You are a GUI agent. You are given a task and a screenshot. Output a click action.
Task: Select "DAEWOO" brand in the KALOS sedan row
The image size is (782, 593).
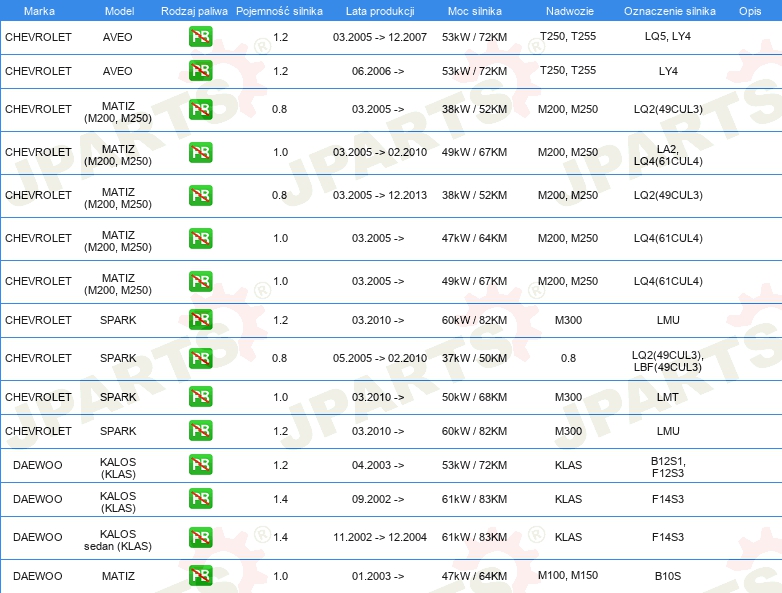[37, 537]
